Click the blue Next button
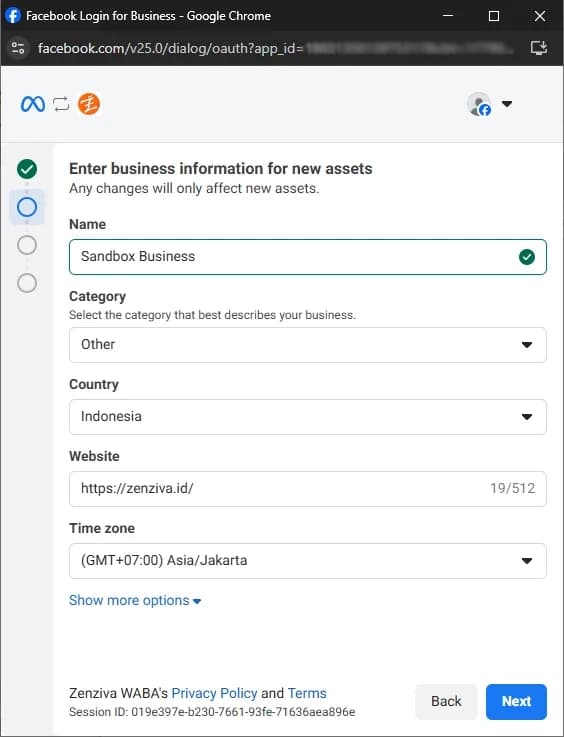The height and width of the screenshot is (737, 564). 516,701
